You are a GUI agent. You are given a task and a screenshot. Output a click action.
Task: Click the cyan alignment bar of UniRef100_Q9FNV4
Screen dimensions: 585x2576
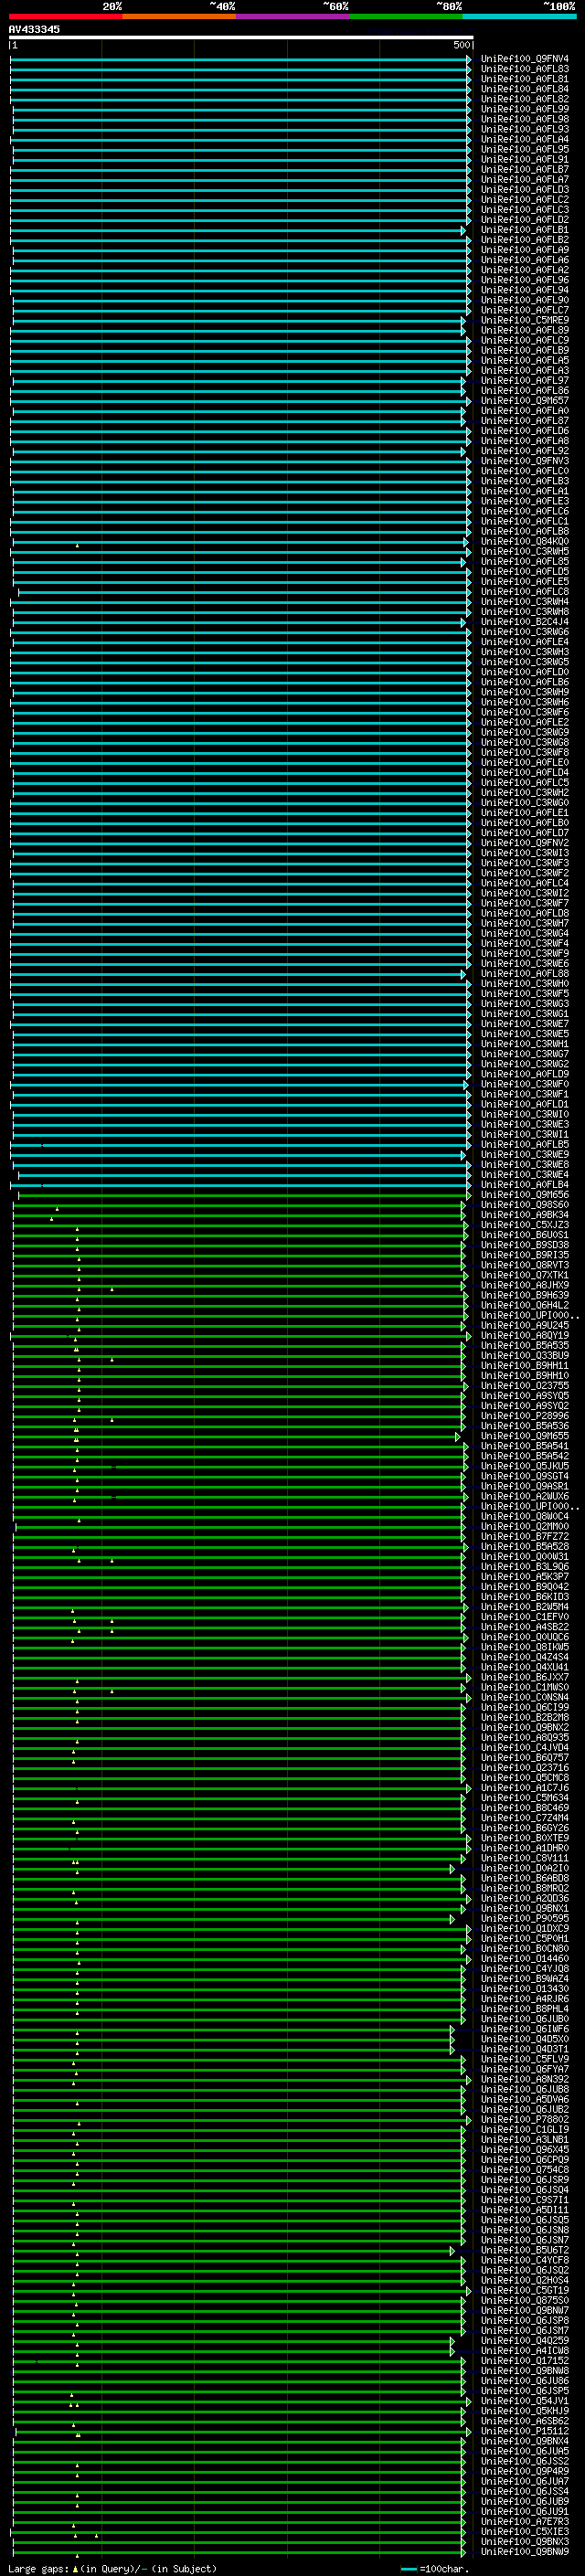[x=240, y=59]
